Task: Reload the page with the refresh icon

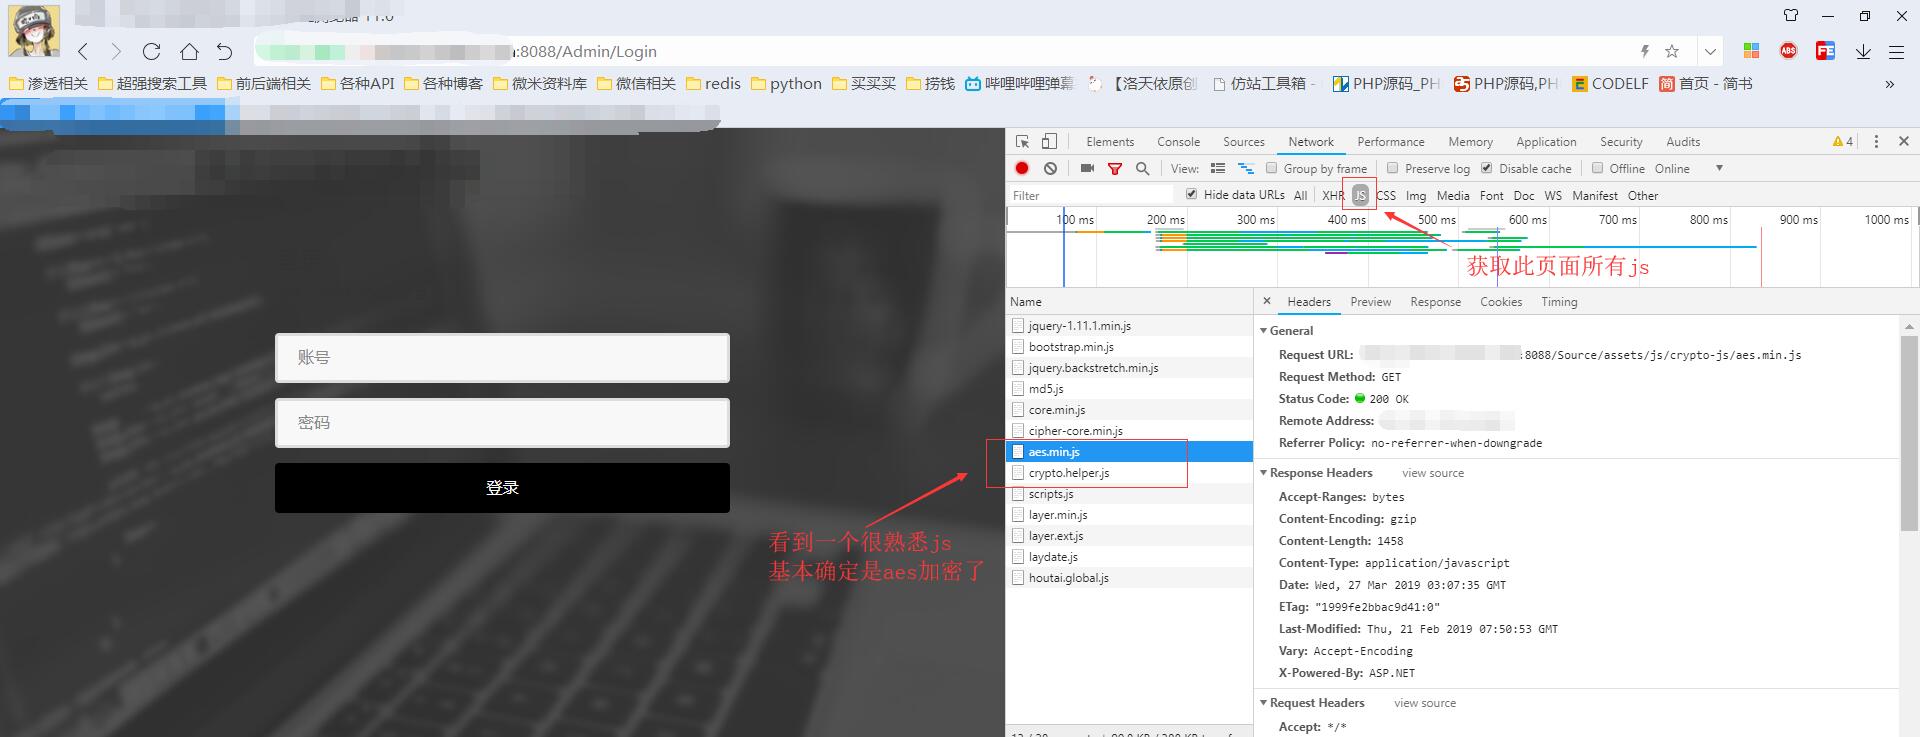Action: [151, 51]
